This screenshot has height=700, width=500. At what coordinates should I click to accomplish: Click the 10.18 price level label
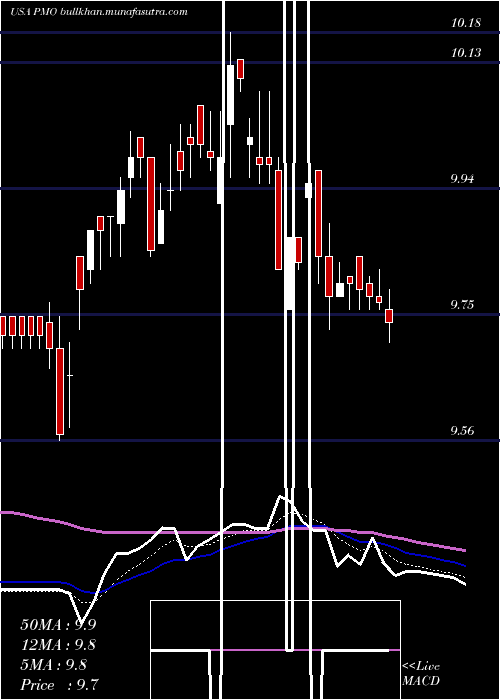pyautogui.click(x=466, y=23)
